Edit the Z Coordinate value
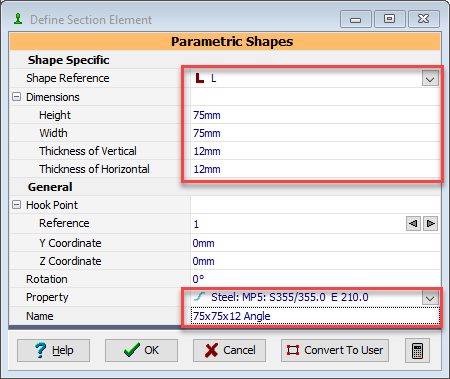This screenshot has height=379, width=450. click(315, 261)
